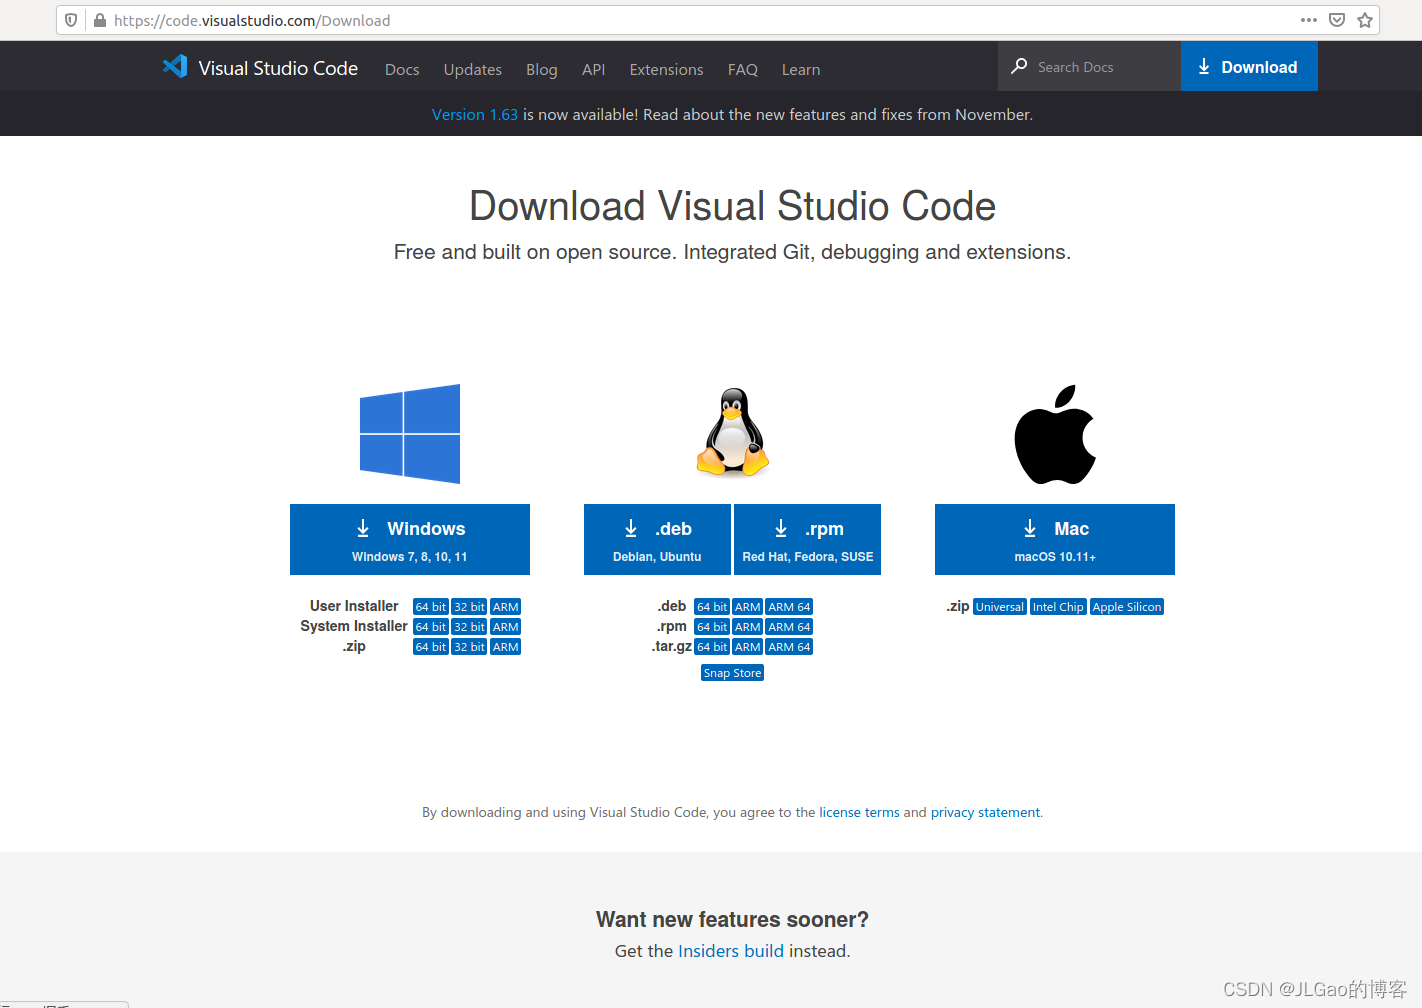Viewport: 1422px width, 1008px height.
Task: Open the page actions three-dots icon
Action: click(x=1308, y=20)
